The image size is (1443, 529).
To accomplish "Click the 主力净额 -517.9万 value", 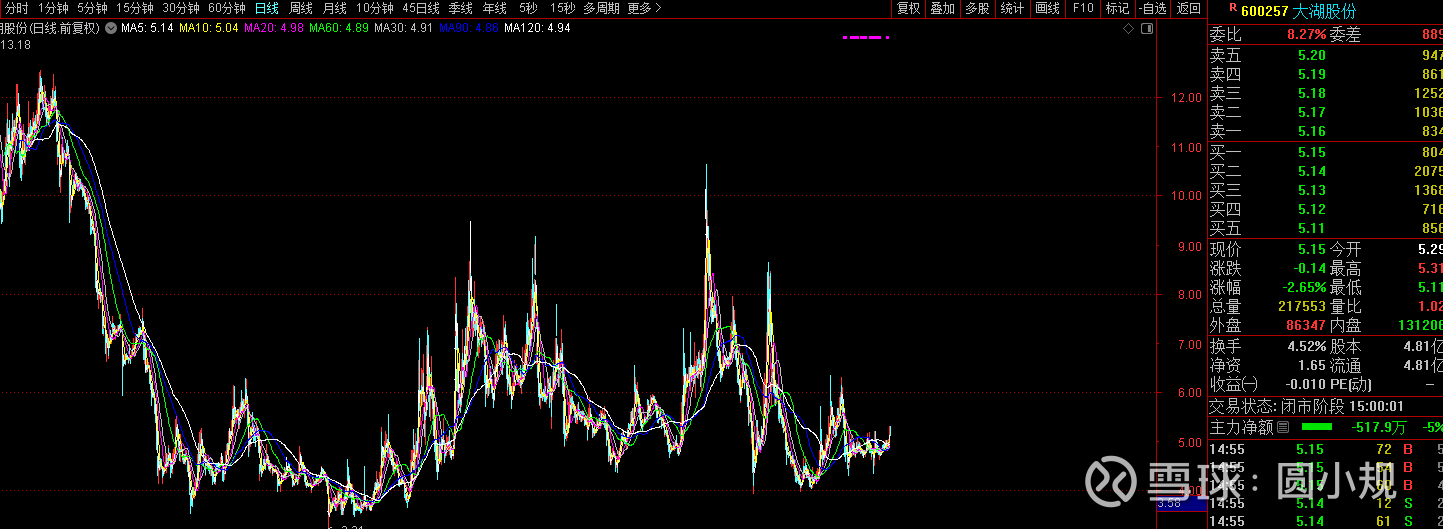I will (1379, 428).
